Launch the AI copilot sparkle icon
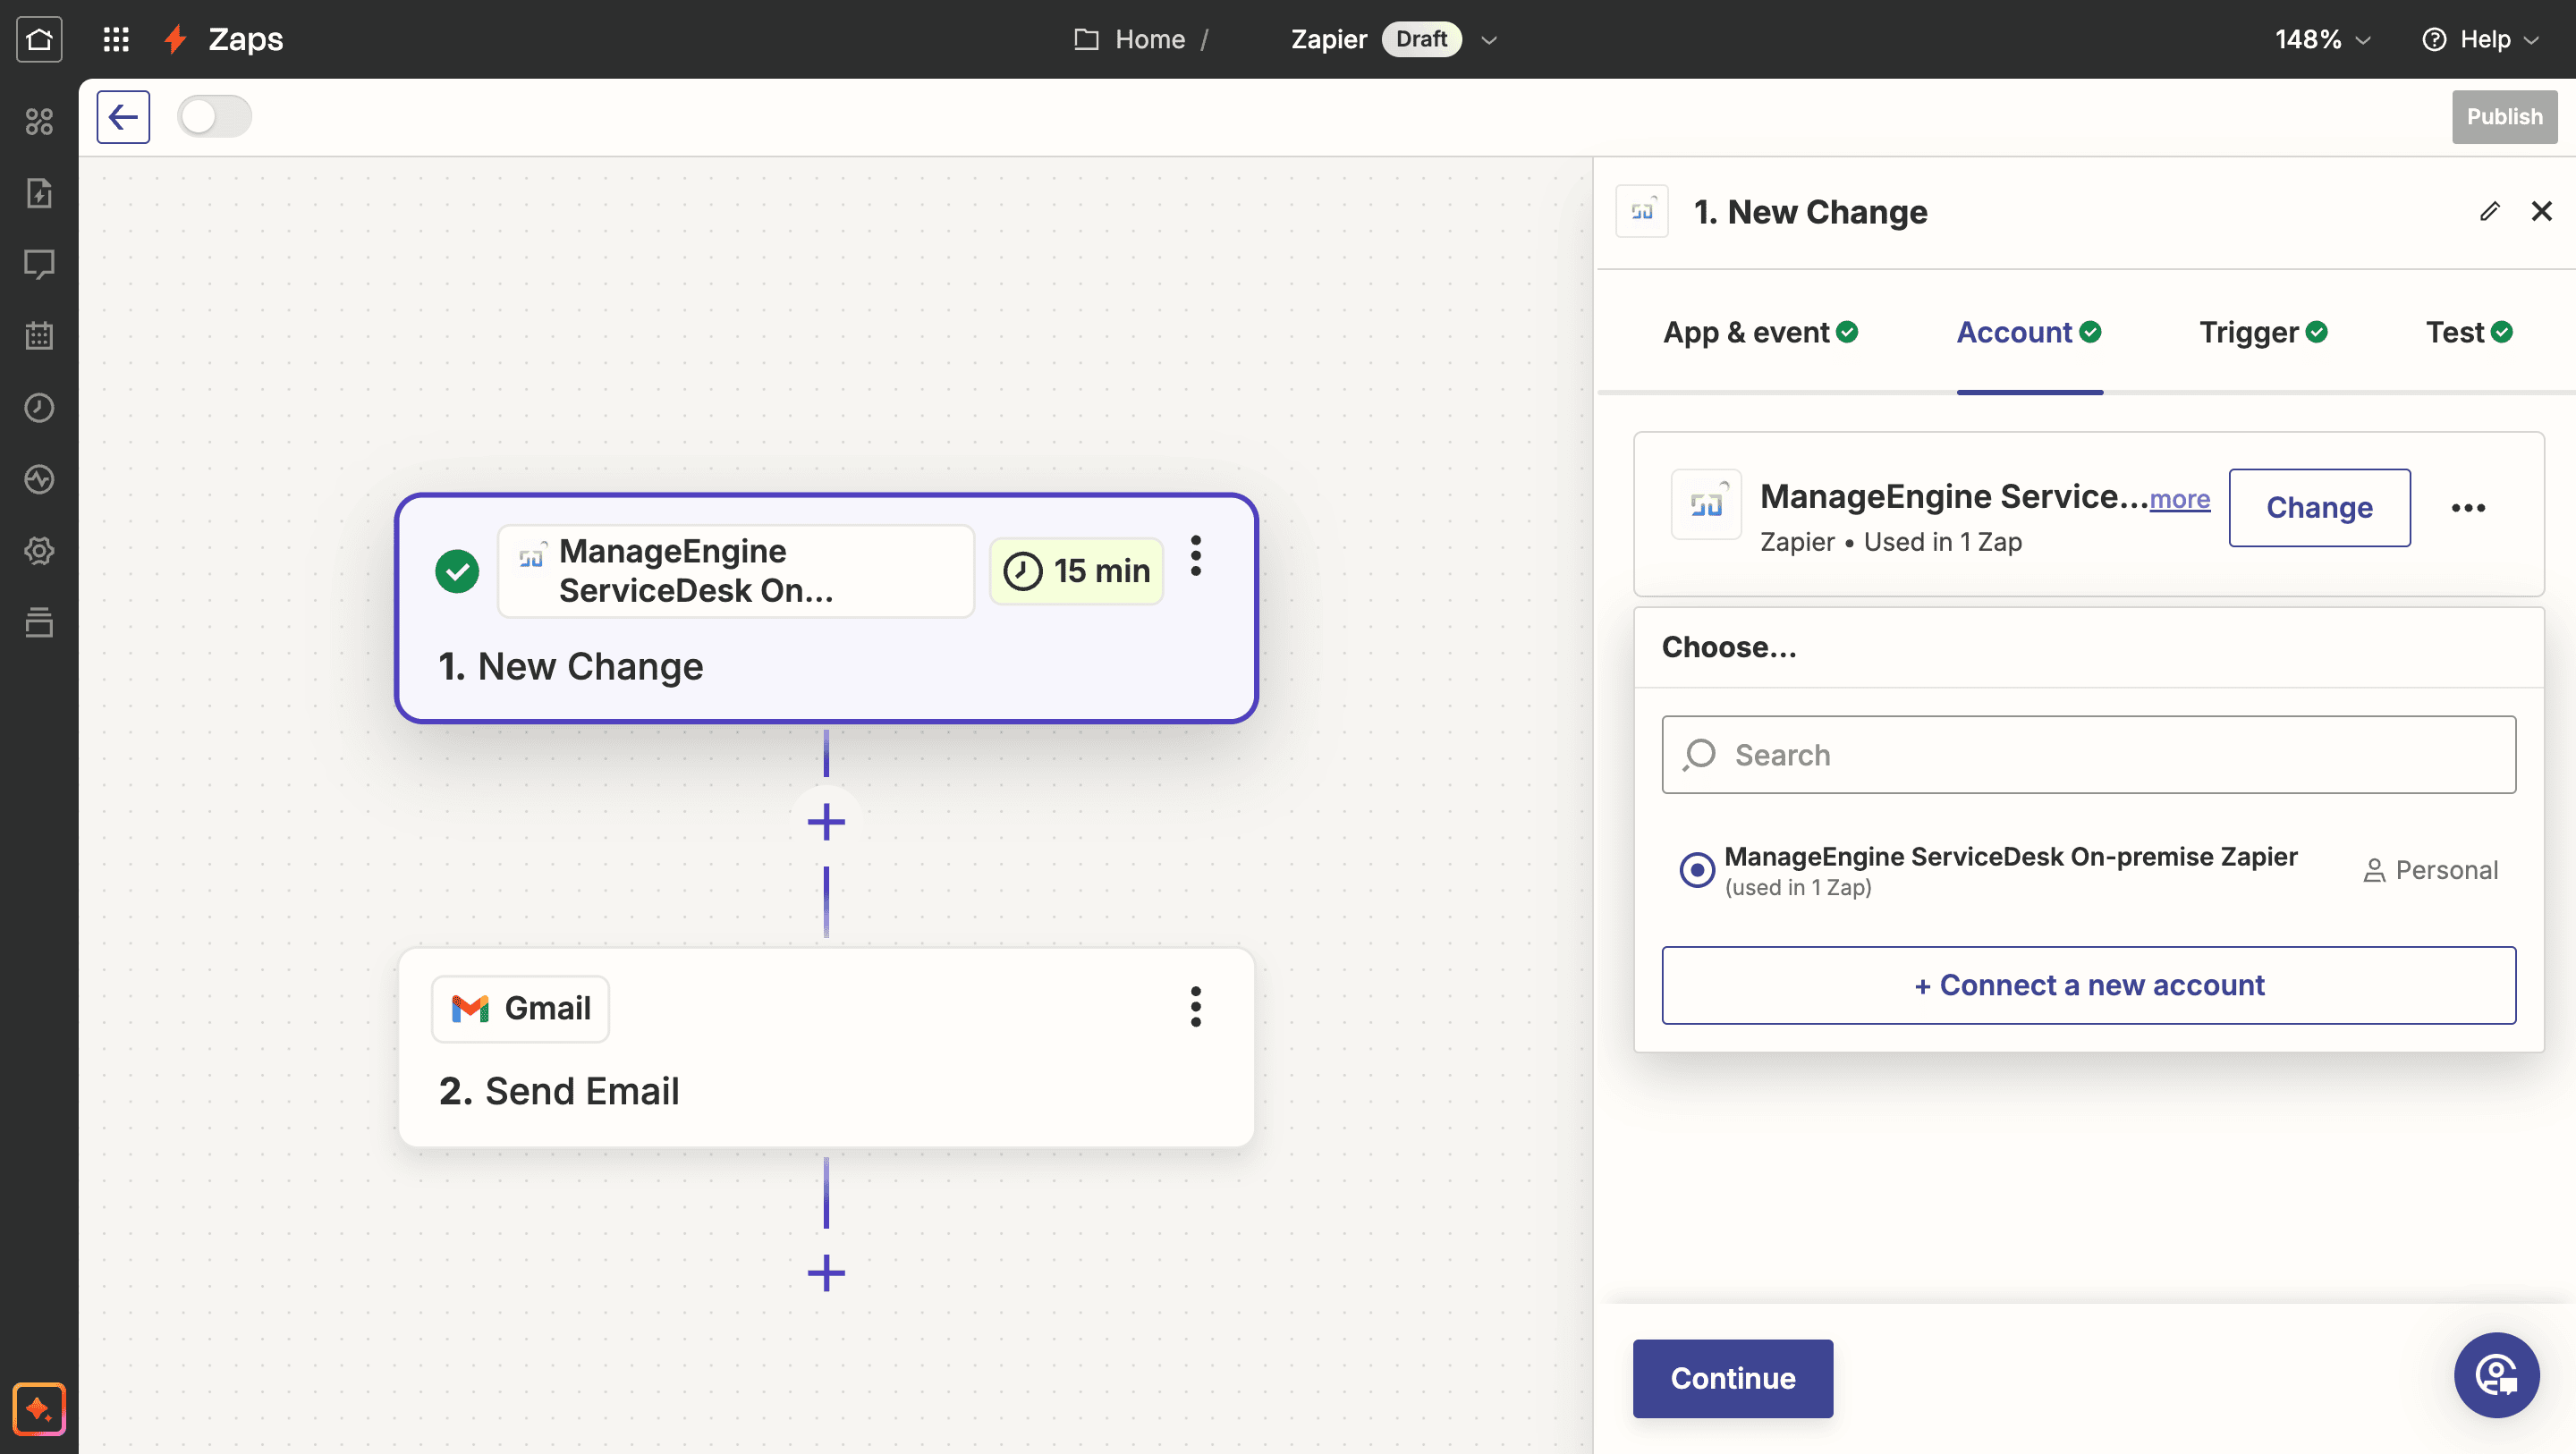The height and width of the screenshot is (1454, 2576). [x=39, y=1409]
